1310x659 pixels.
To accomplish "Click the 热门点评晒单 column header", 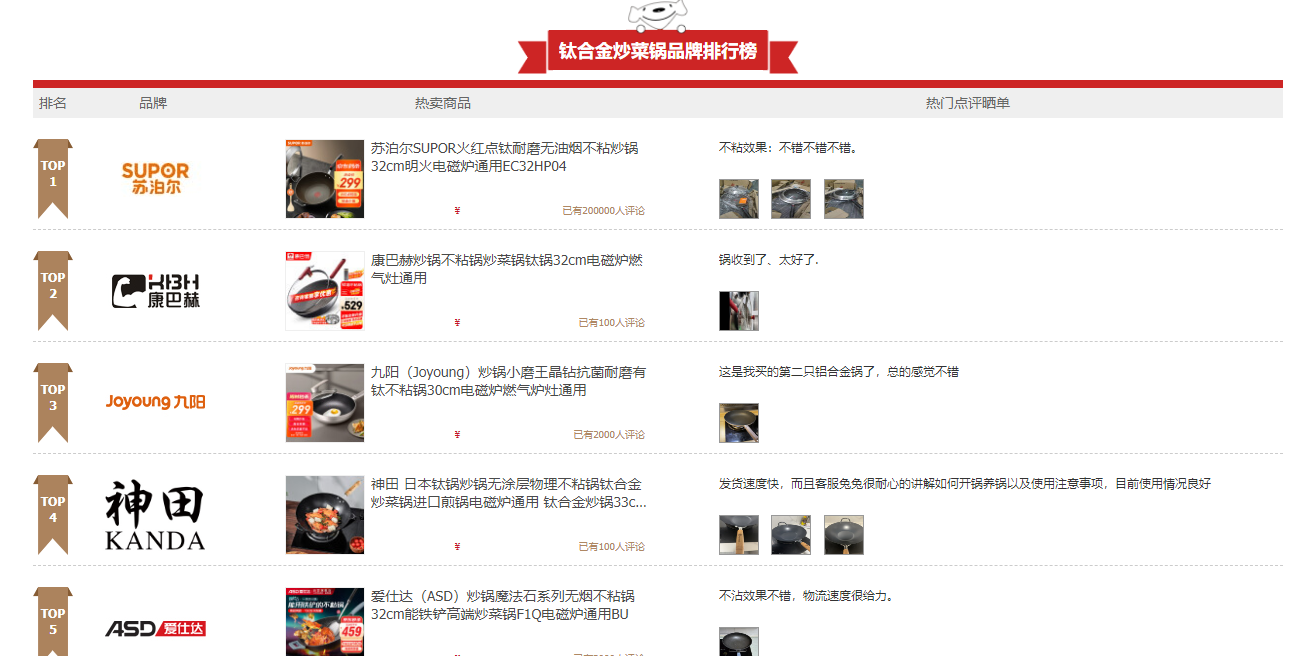I will 968,103.
